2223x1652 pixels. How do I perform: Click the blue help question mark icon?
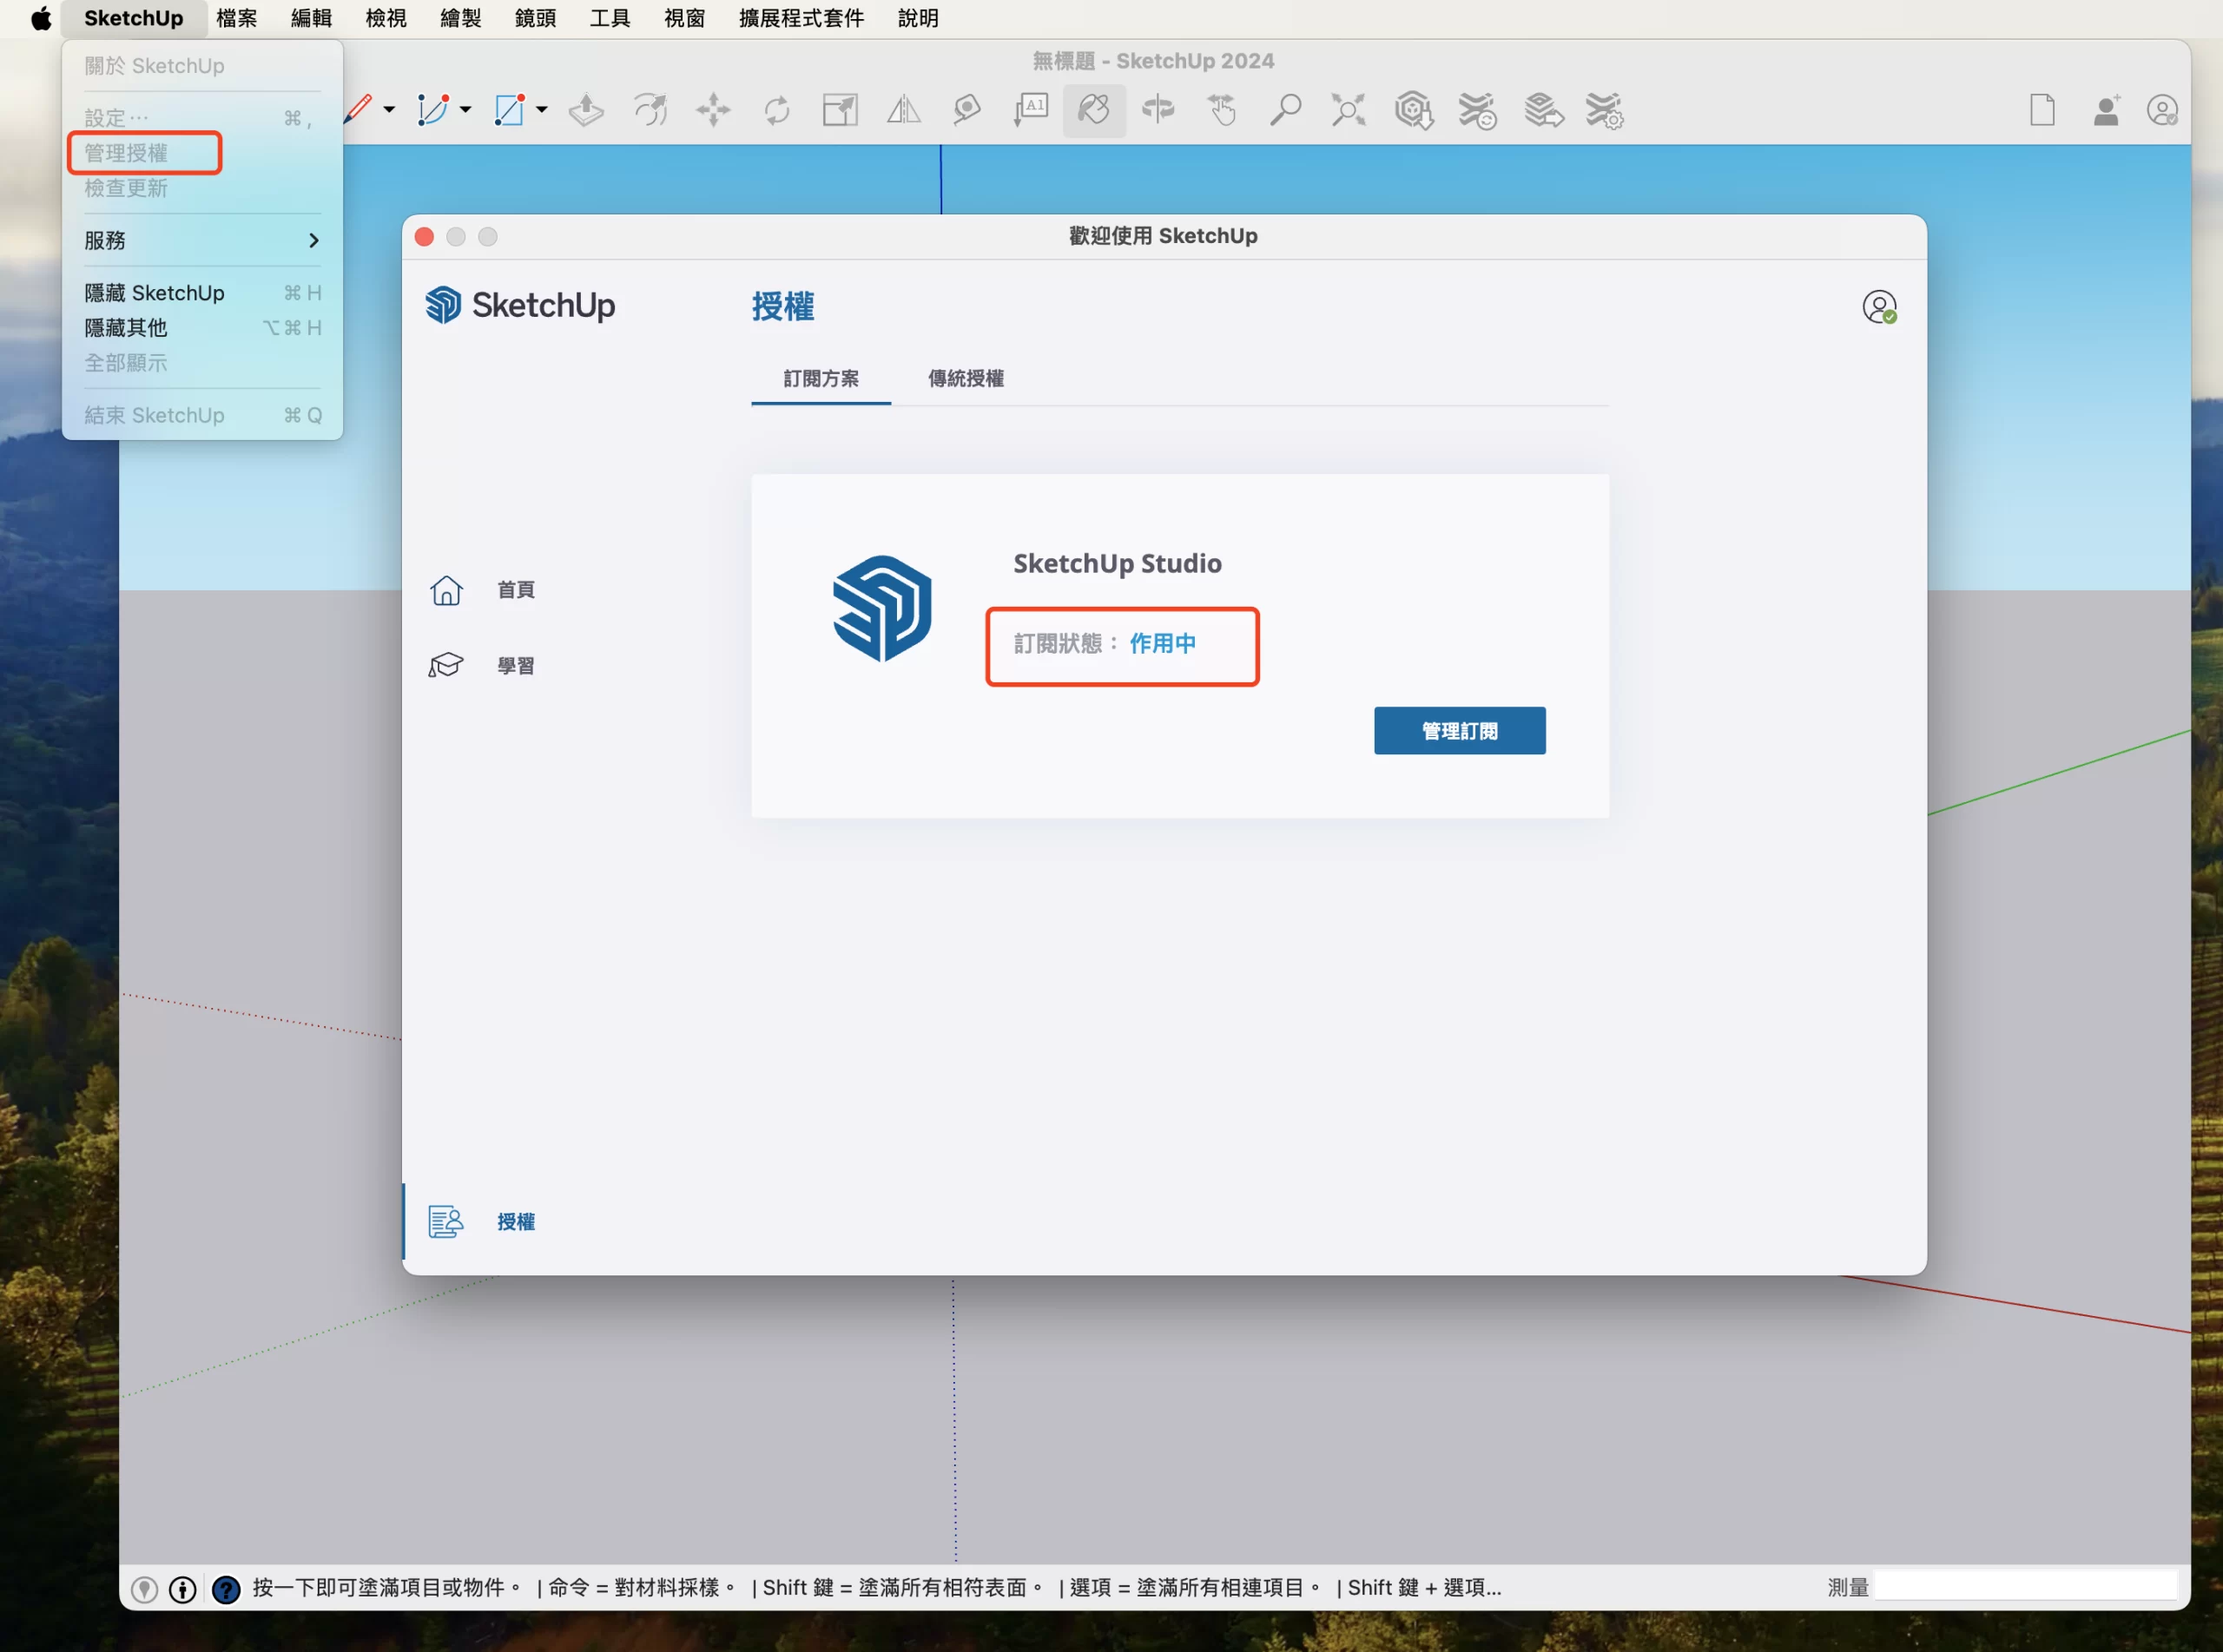click(226, 1589)
